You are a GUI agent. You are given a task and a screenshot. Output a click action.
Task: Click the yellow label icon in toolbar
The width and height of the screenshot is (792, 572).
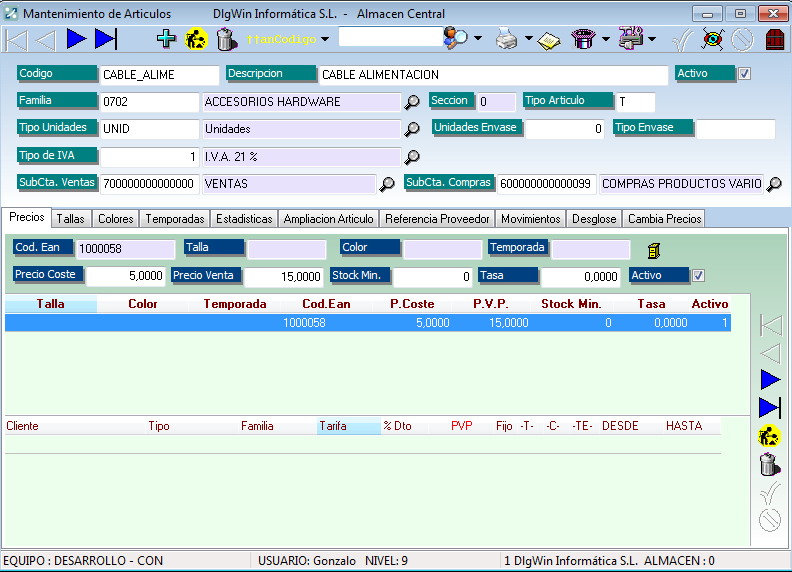click(549, 40)
